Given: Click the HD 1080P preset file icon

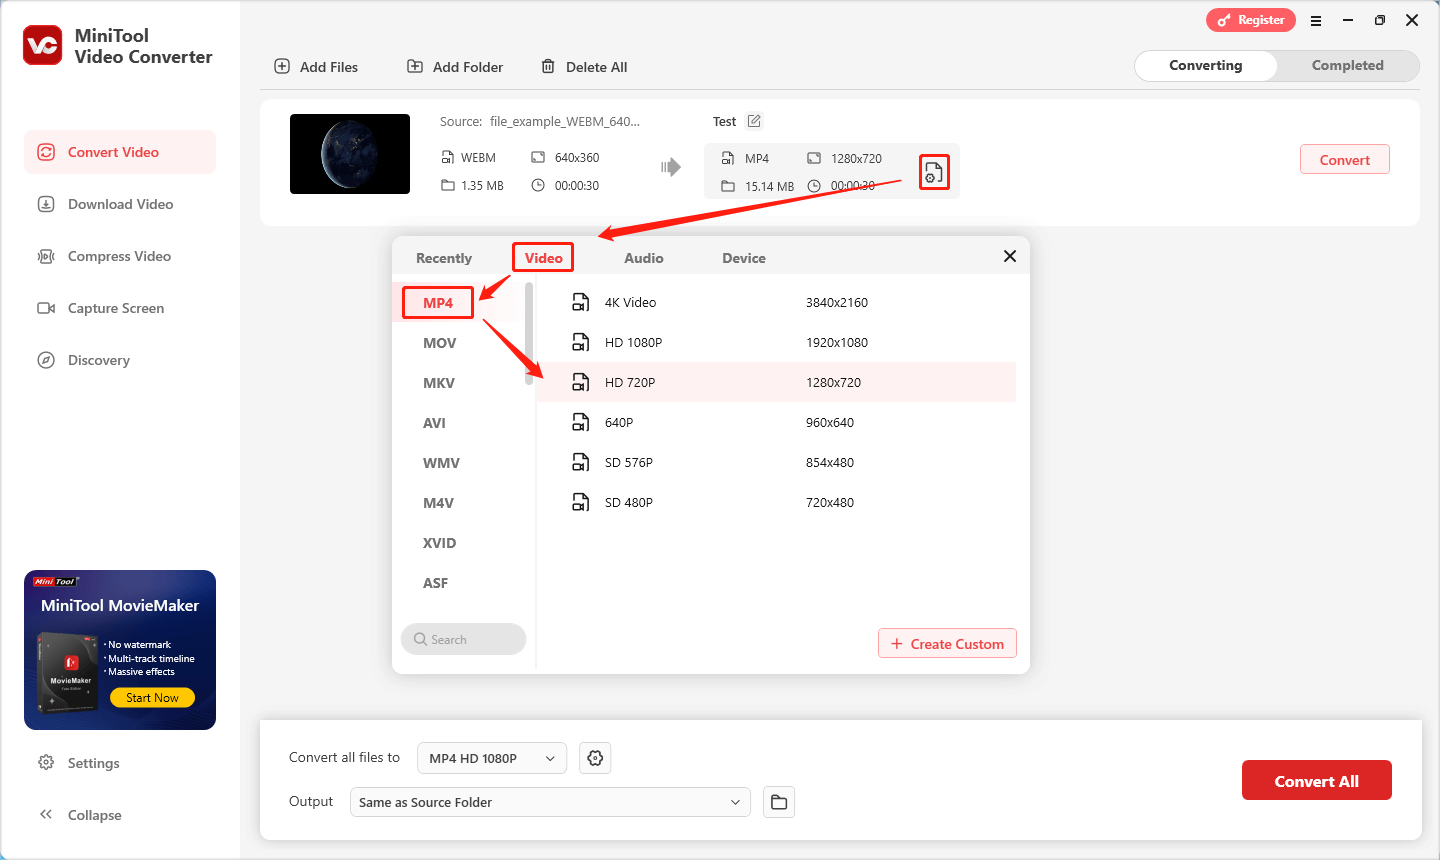Looking at the screenshot, I should tap(580, 342).
